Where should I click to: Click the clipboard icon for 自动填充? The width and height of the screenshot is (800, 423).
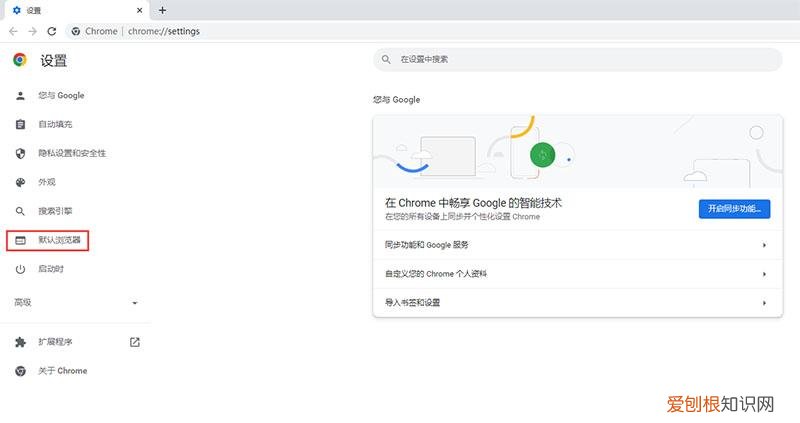[20, 125]
